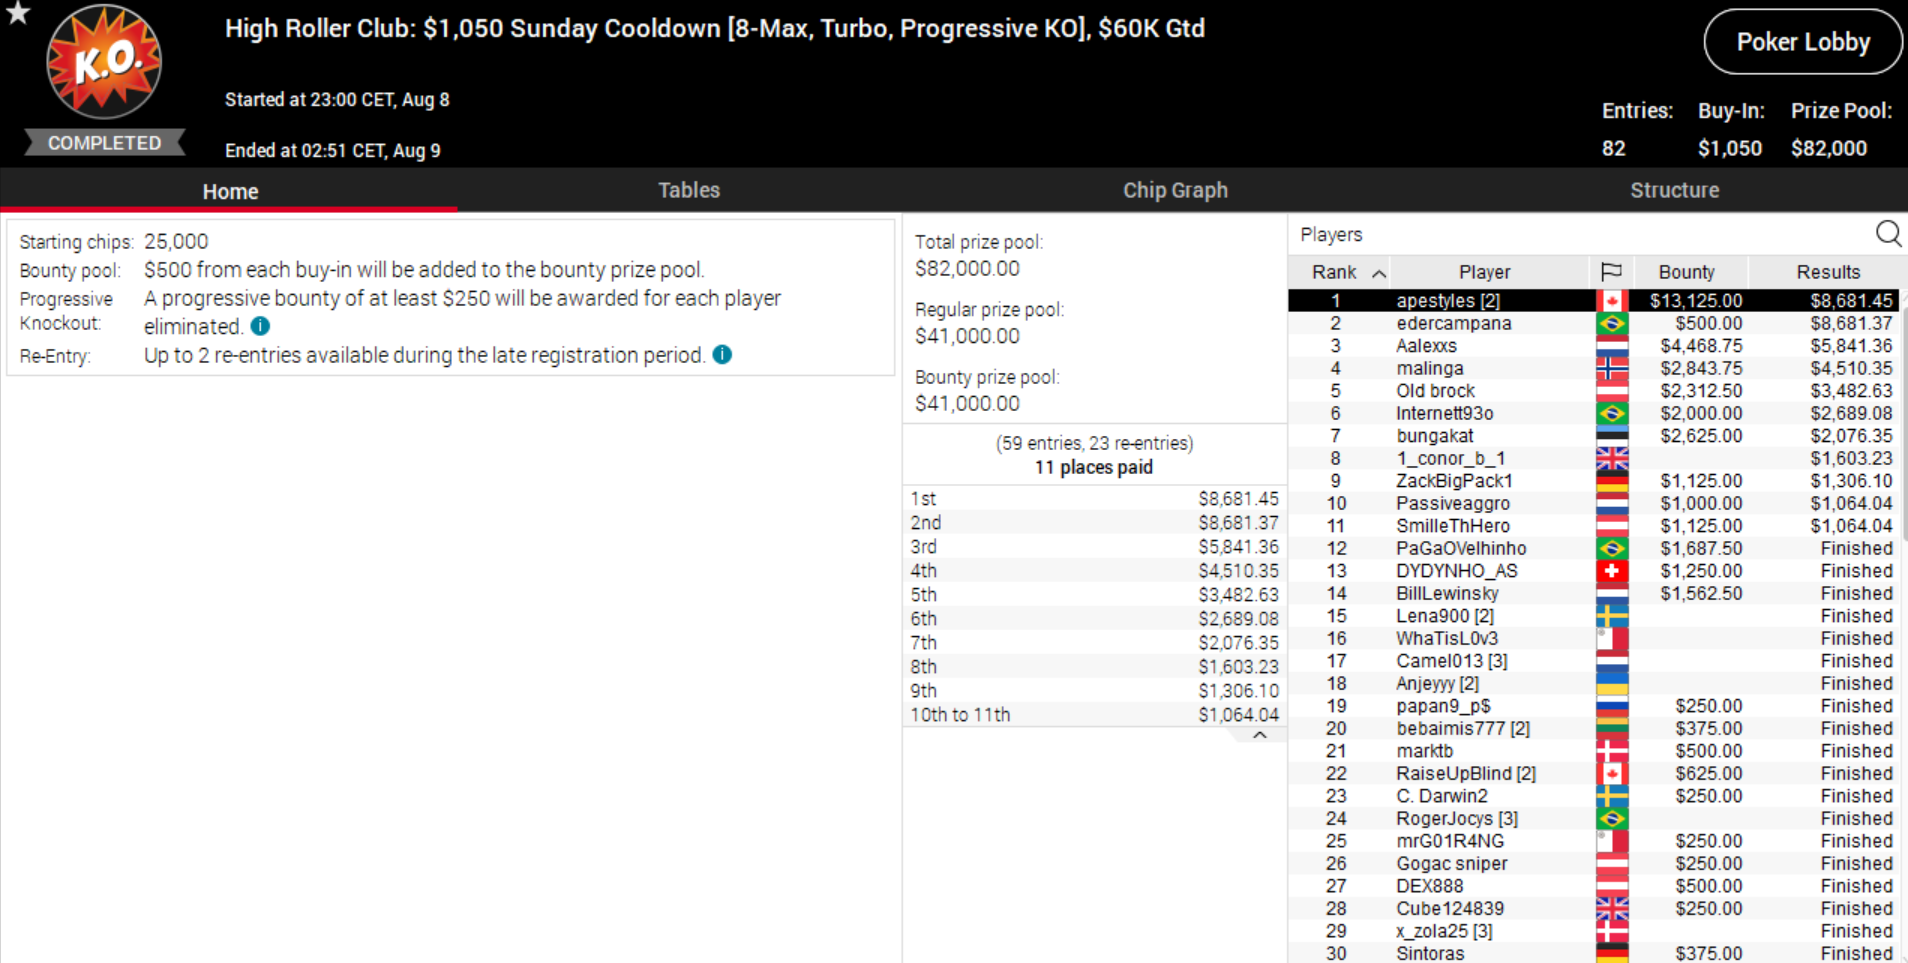Click the Switzerland flag beside DYDYNHO_AS
1908x963 pixels.
[1611, 571]
